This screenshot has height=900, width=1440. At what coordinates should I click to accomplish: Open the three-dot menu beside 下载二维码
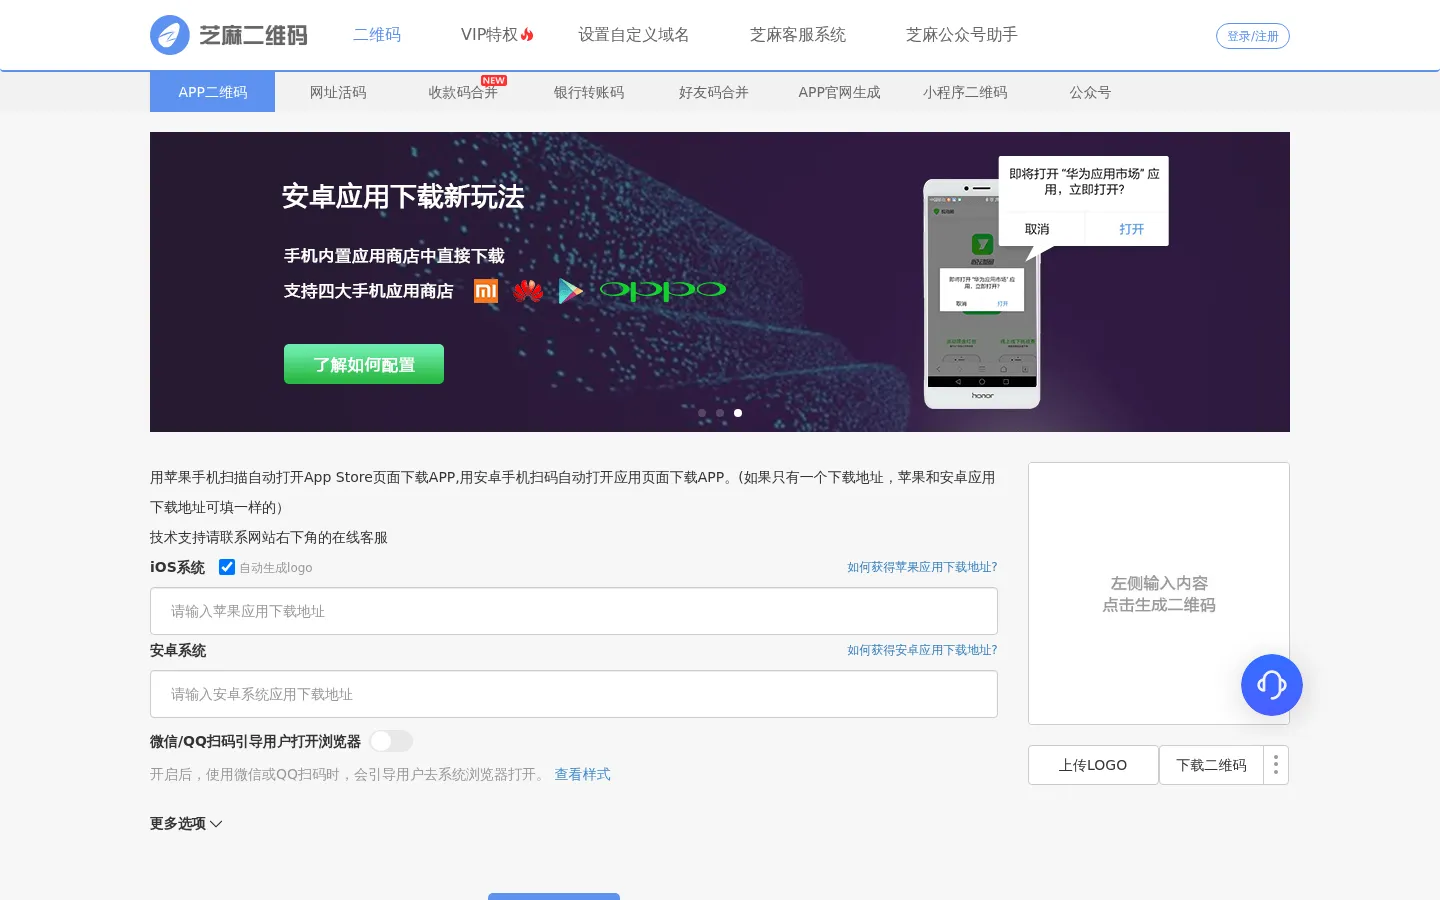pyautogui.click(x=1276, y=765)
